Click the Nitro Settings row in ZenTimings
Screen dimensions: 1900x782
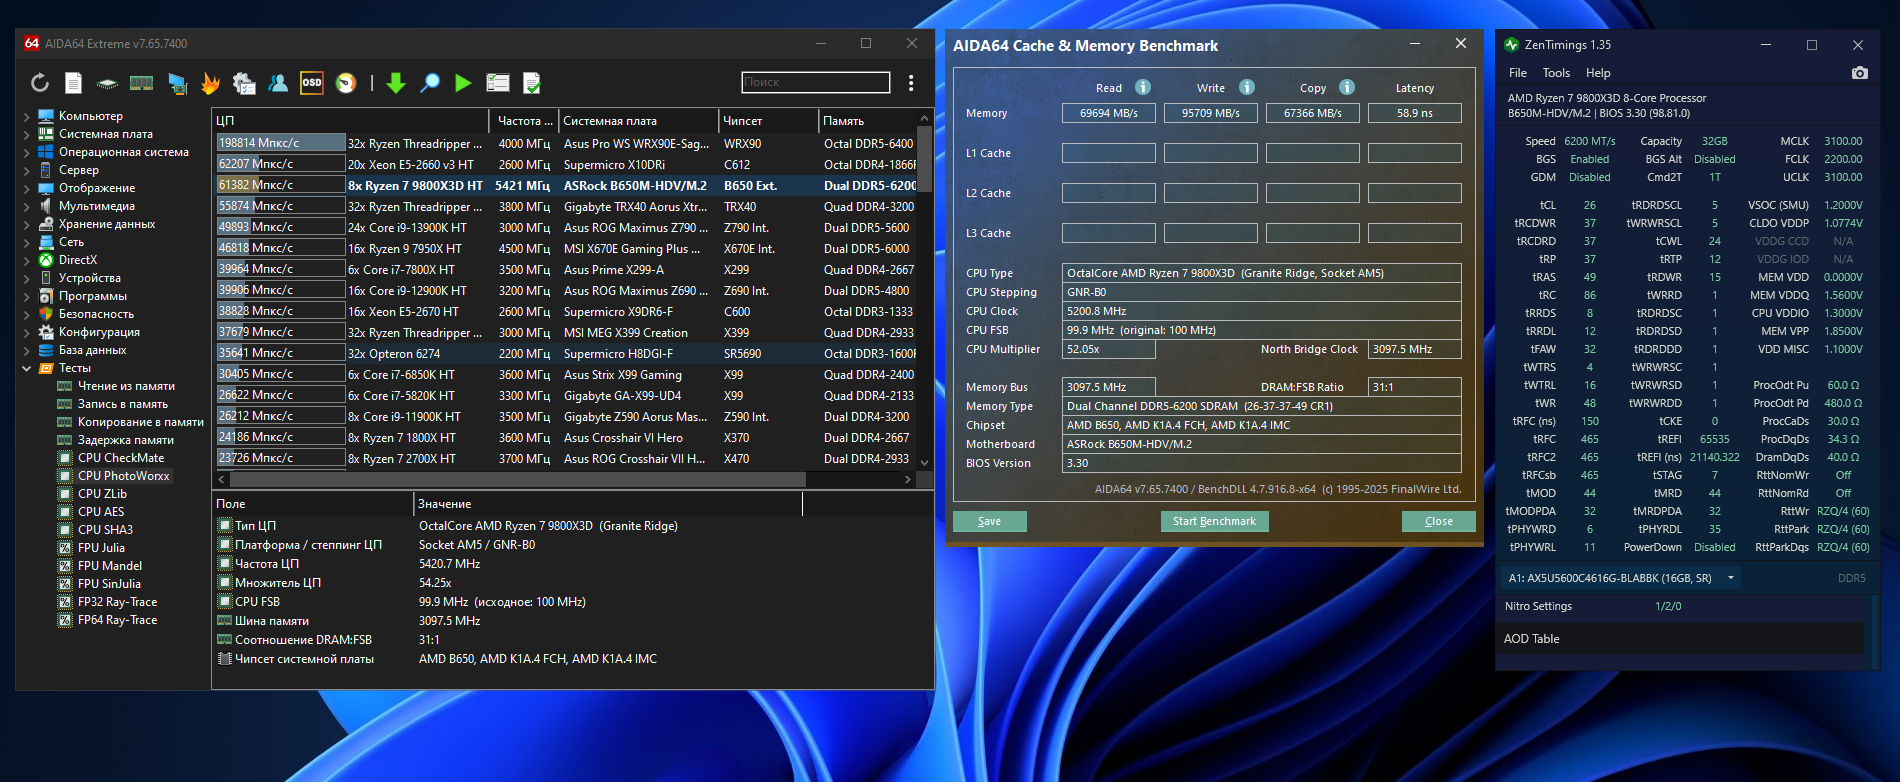tap(1684, 606)
